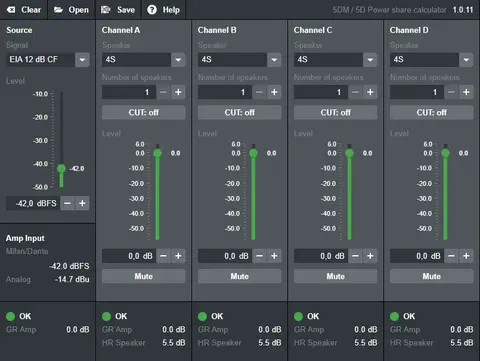Decrease number of speakers in Channel D

point(451,92)
